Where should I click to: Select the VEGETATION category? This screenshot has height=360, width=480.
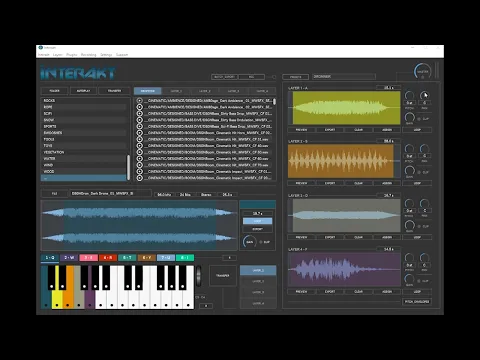83,152
